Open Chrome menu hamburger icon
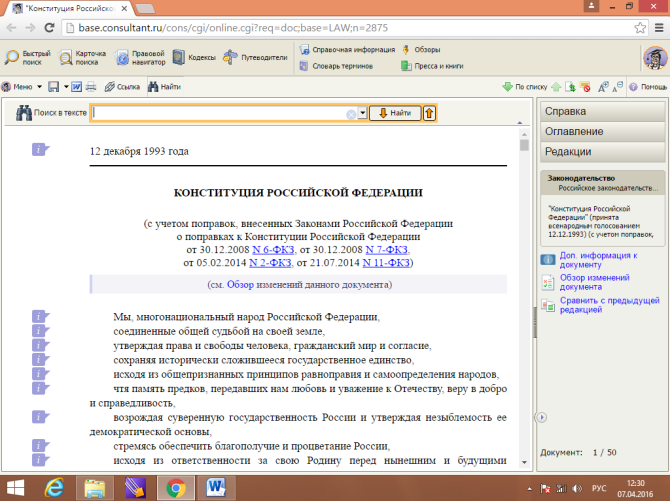670x501 pixels. (x=659, y=28)
